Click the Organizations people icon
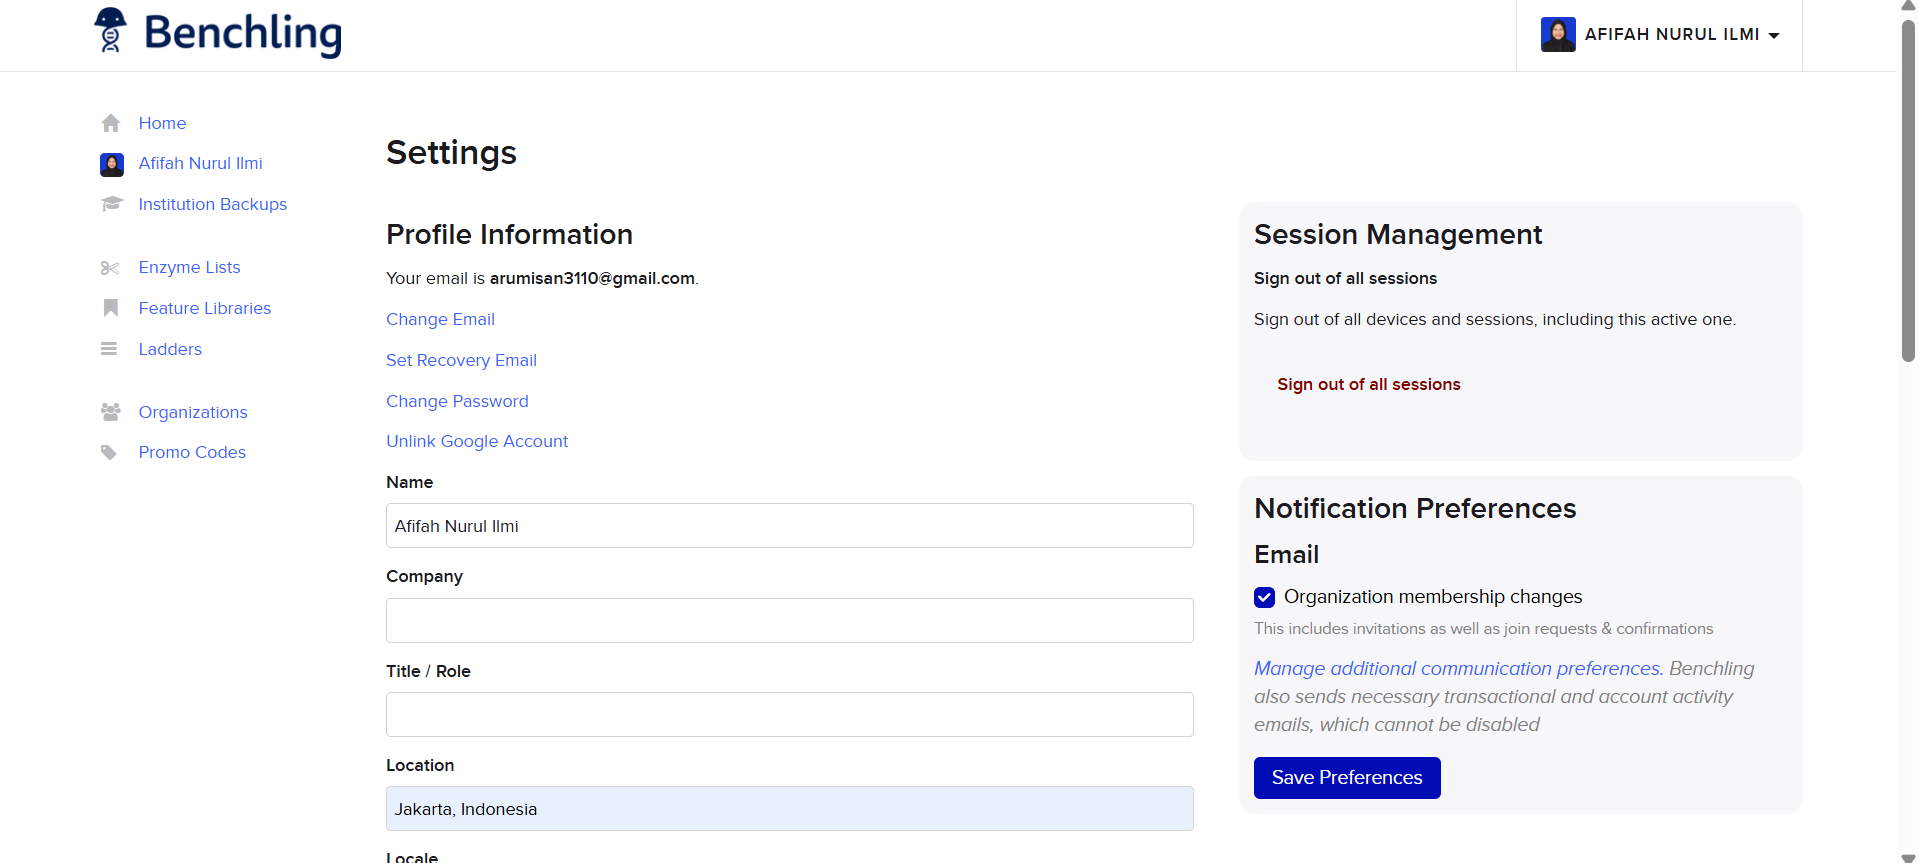 (x=111, y=412)
